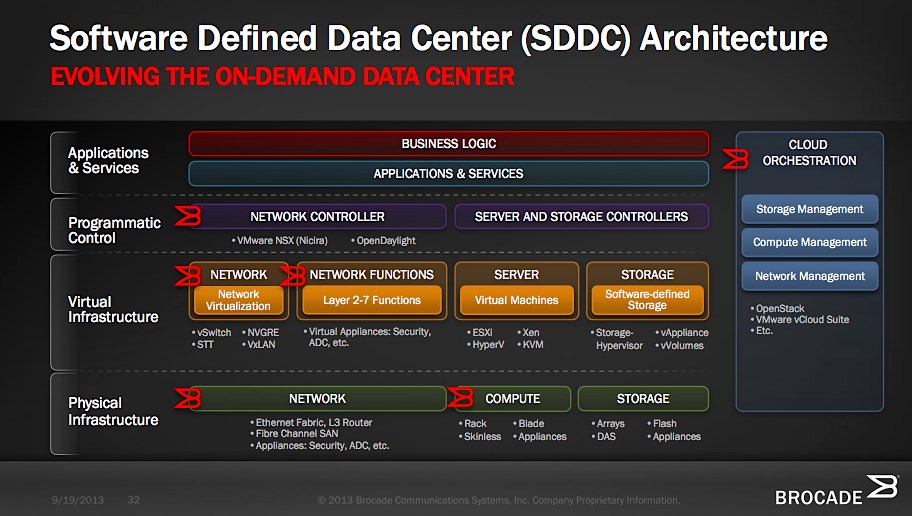Image resolution: width=912 pixels, height=516 pixels.
Task: Select the Business Logic bar
Action: pyautogui.click(x=448, y=144)
